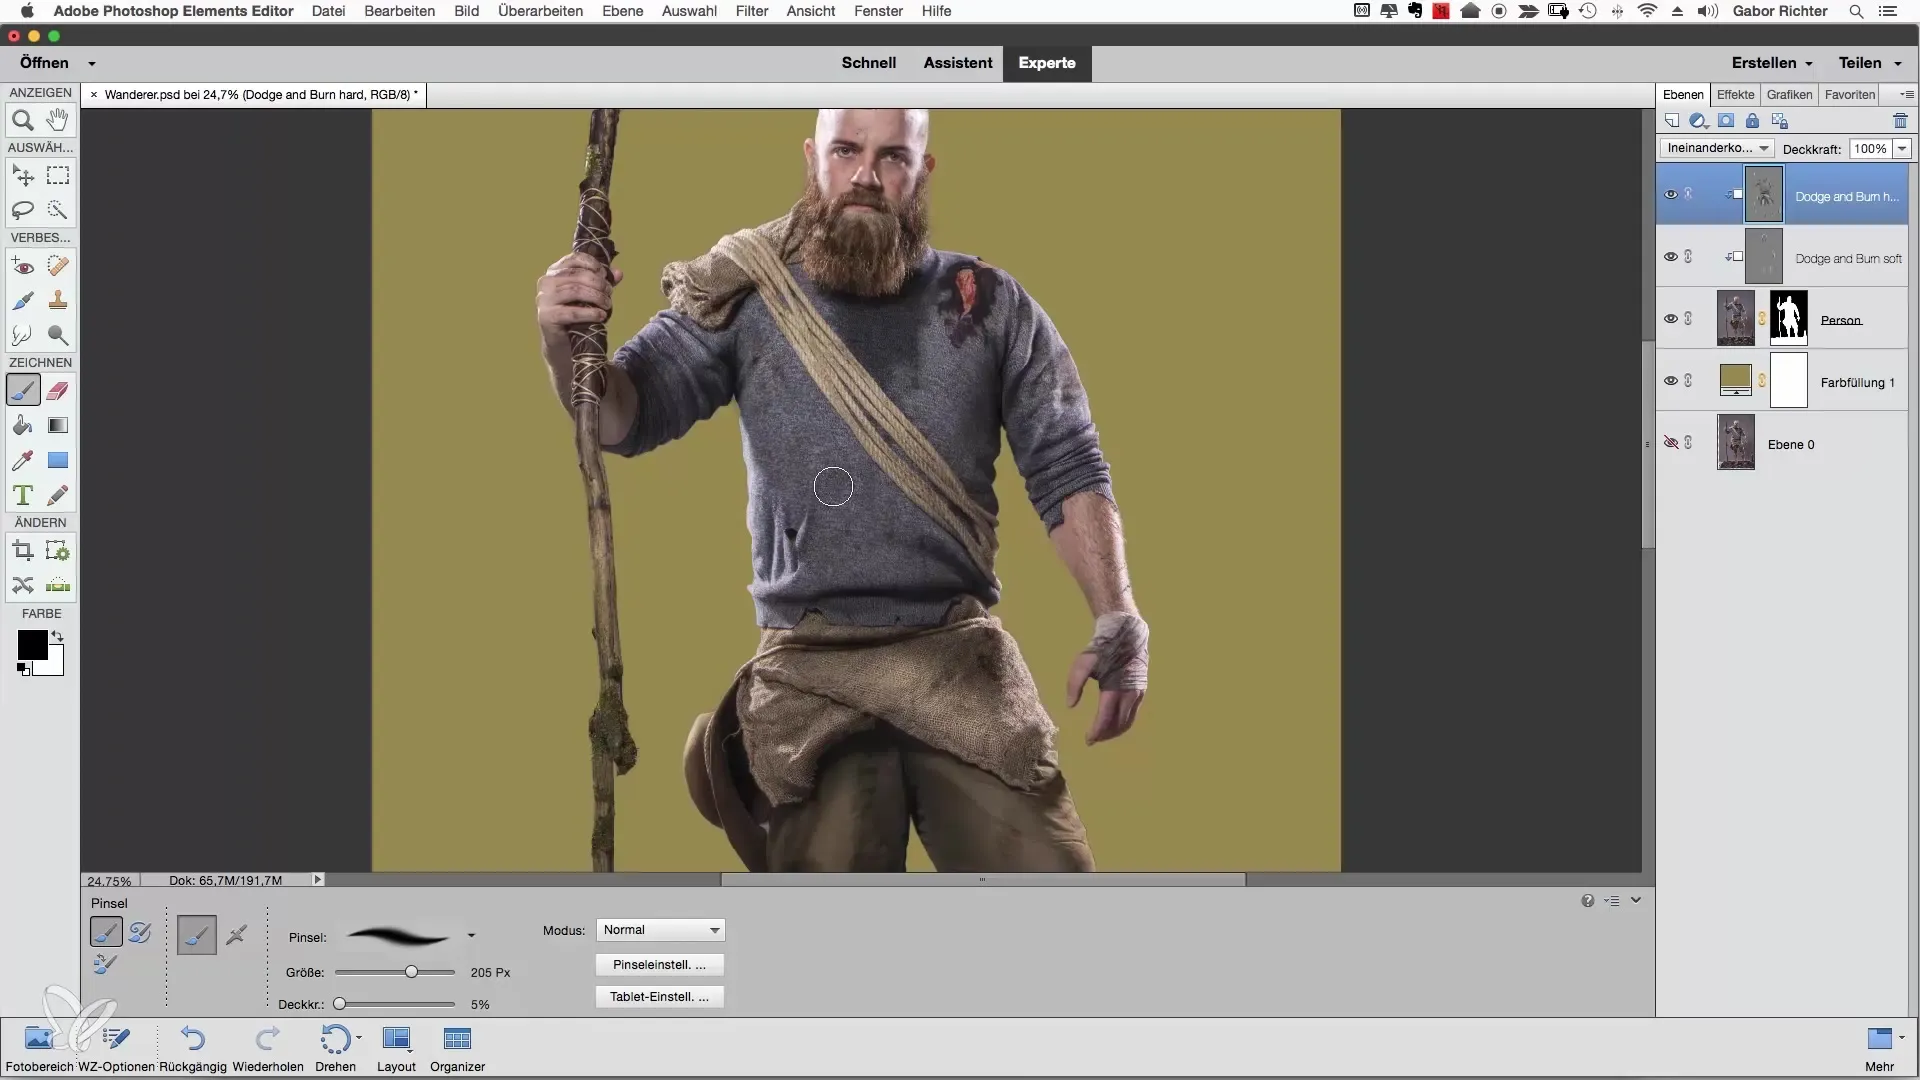
Task: Select the Crop tool
Action: [22, 551]
